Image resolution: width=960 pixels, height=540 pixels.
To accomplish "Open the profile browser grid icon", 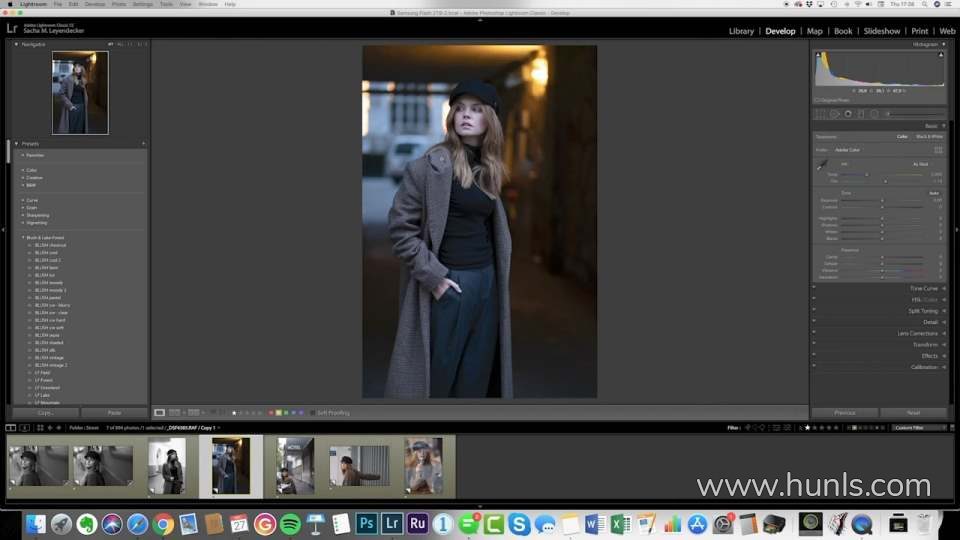I will 938,150.
